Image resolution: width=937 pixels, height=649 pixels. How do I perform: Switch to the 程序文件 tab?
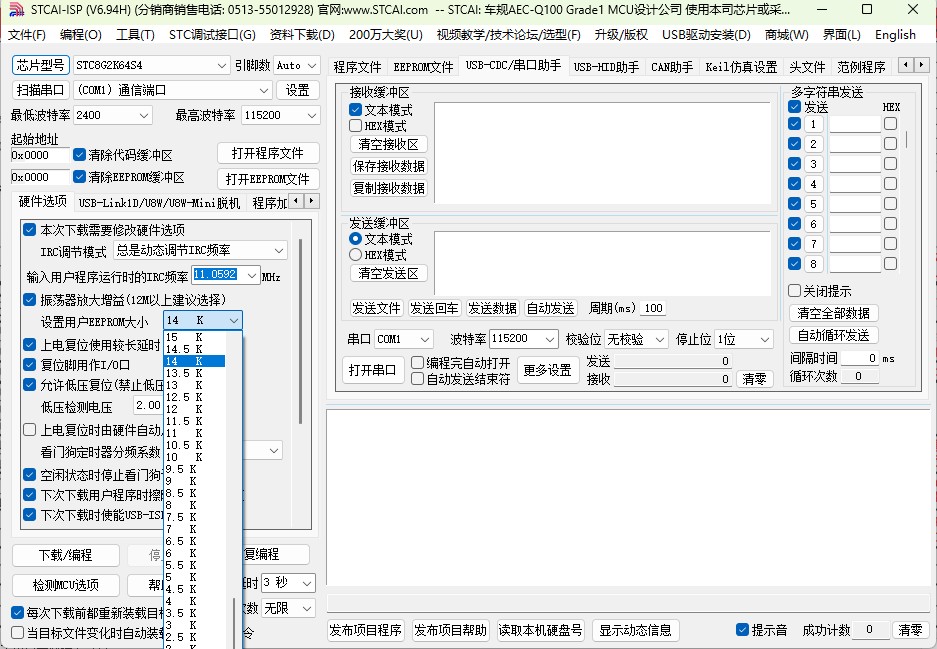[x=357, y=67]
